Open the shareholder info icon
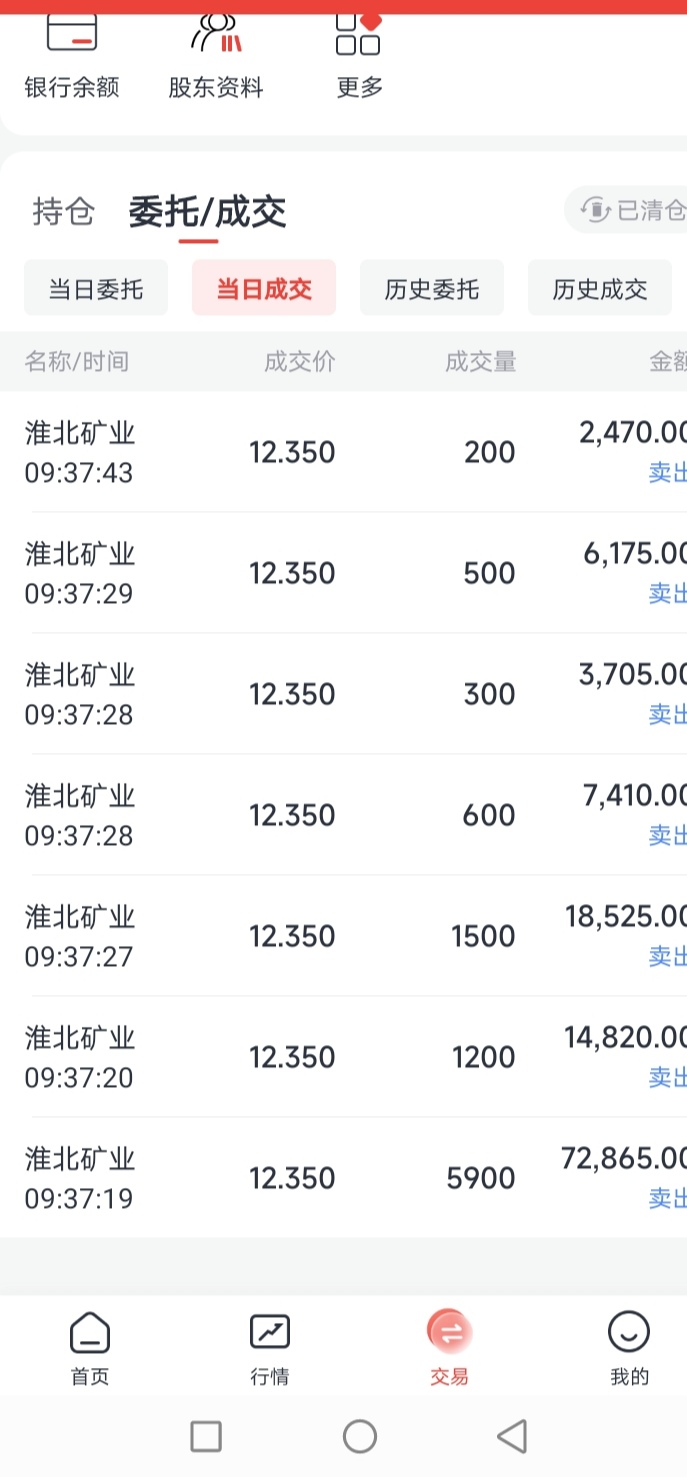The image size is (687, 1477). [x=215, y=34]
